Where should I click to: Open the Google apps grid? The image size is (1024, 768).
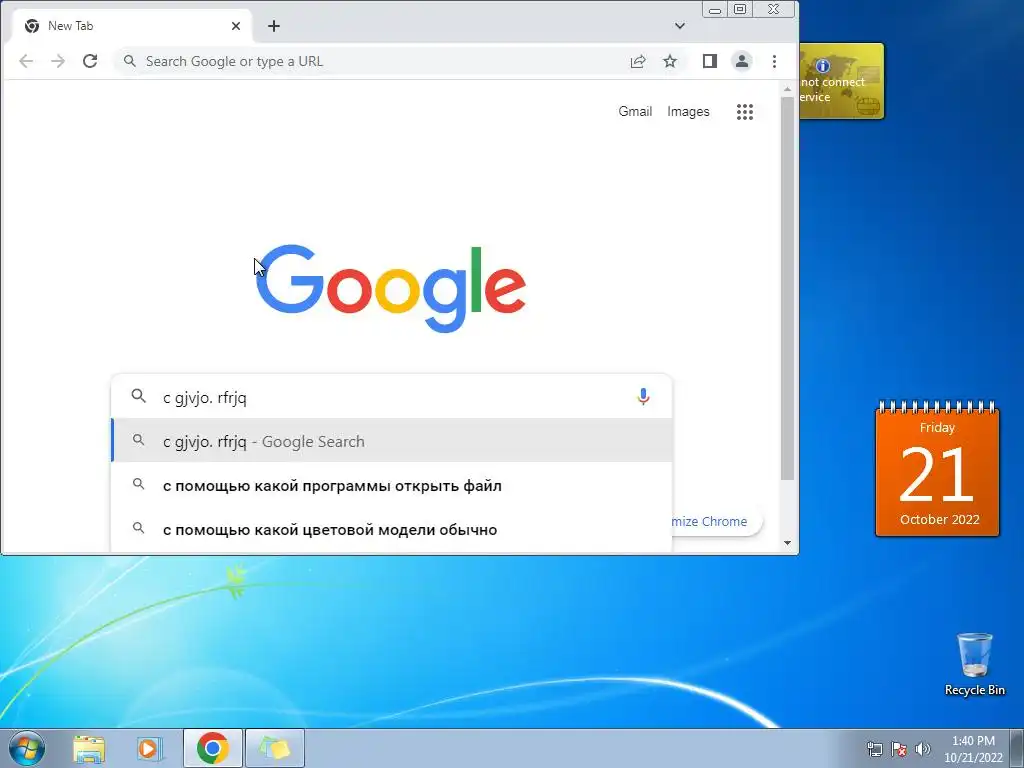click(x=745, y=112)
